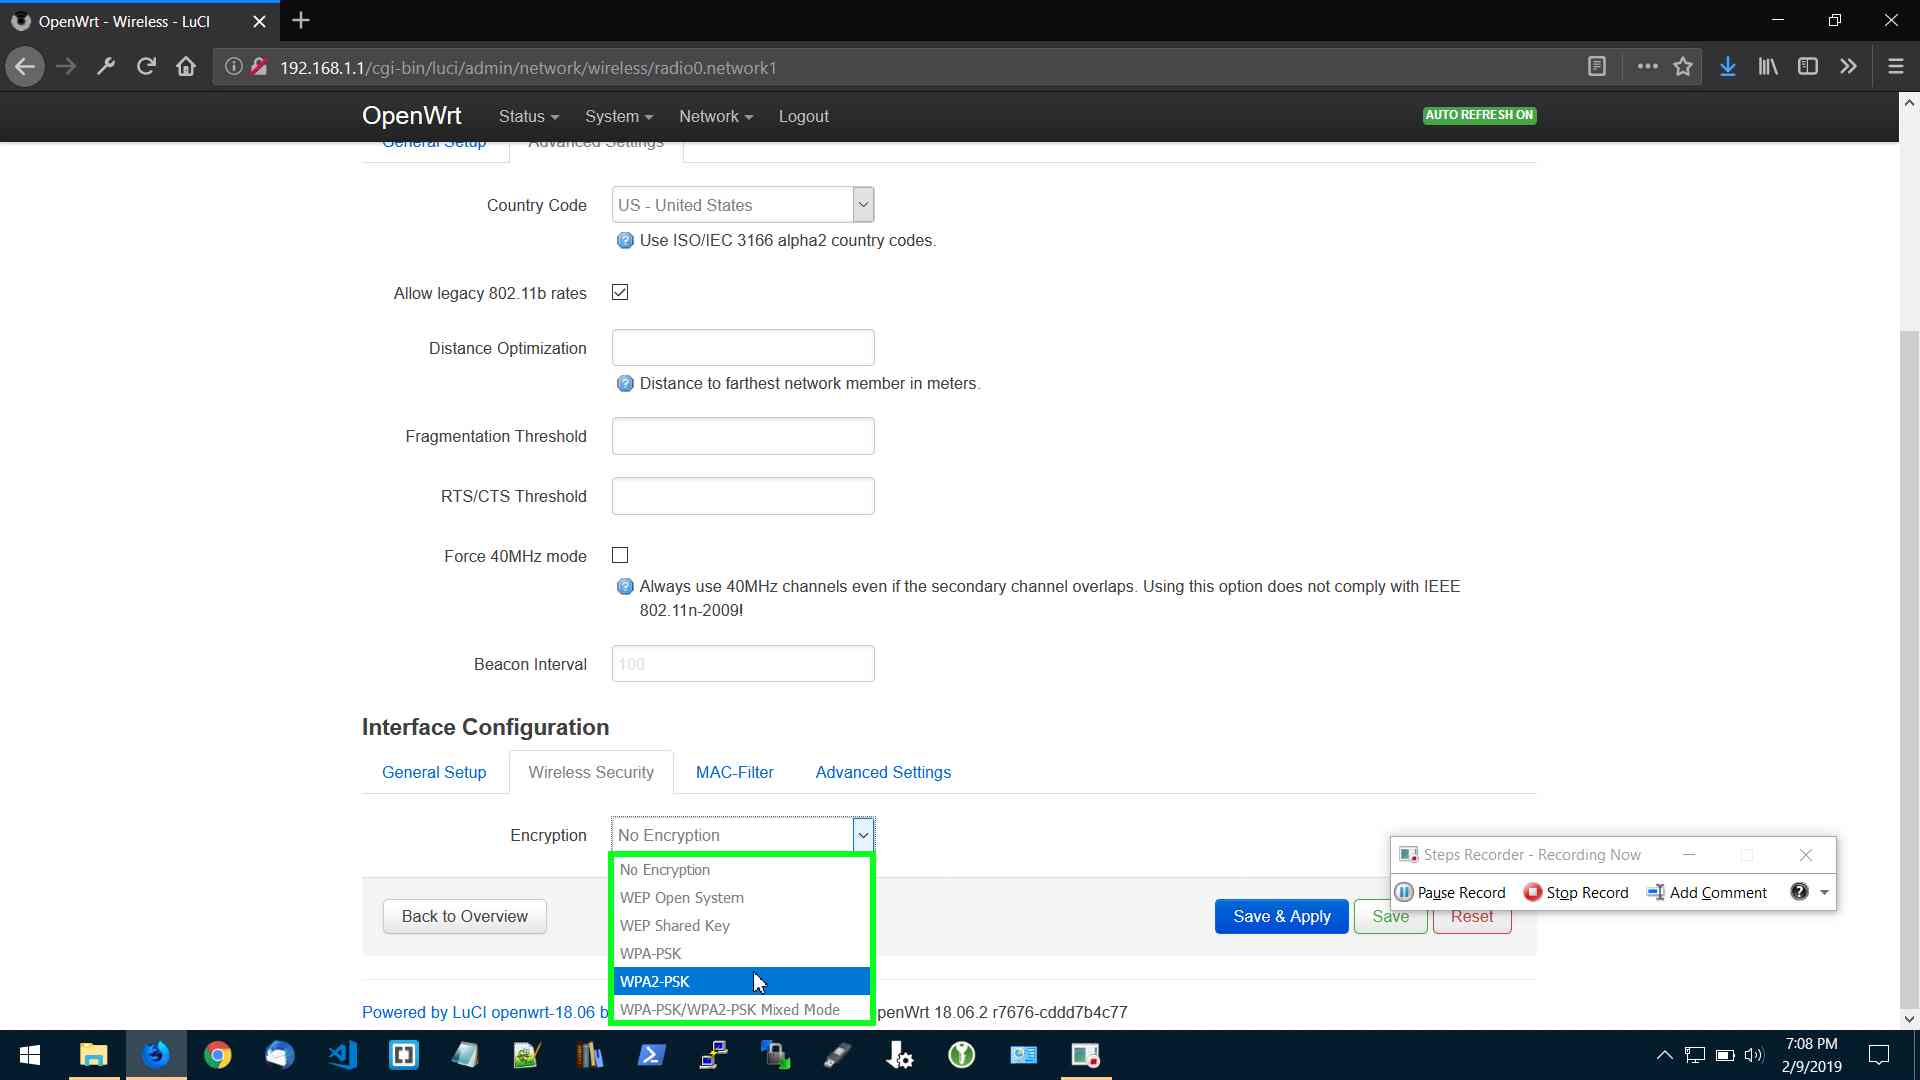Click the Stop Record icon
1920x1080 pixels.
pos(1532,892)
